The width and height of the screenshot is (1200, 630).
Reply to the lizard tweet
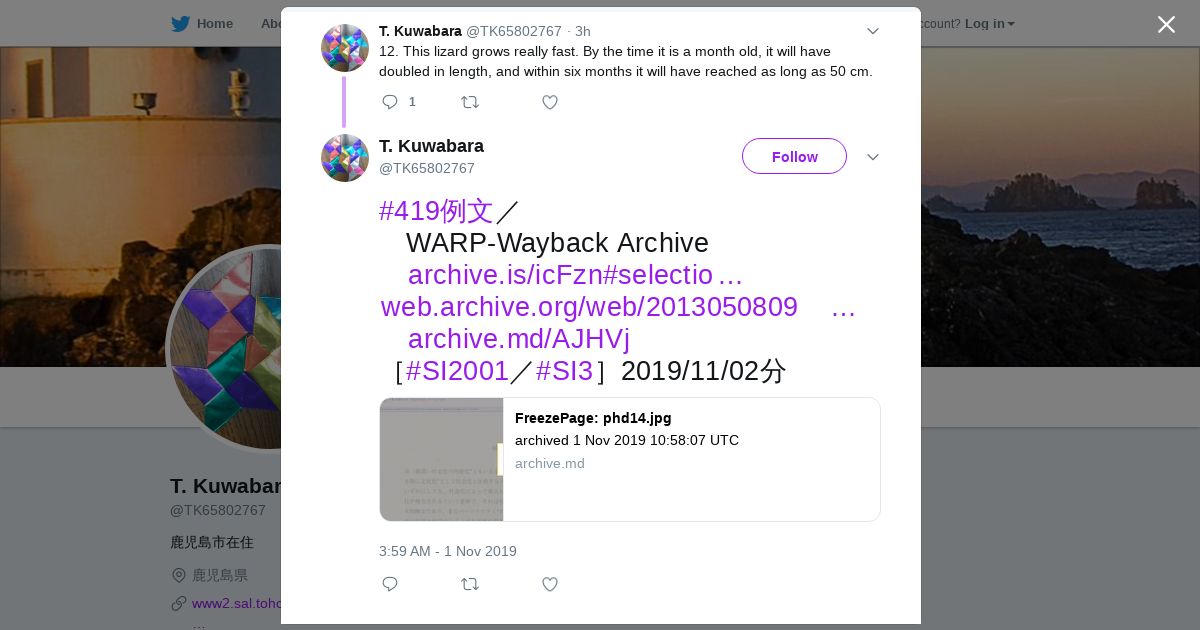(x=390, y=102)
